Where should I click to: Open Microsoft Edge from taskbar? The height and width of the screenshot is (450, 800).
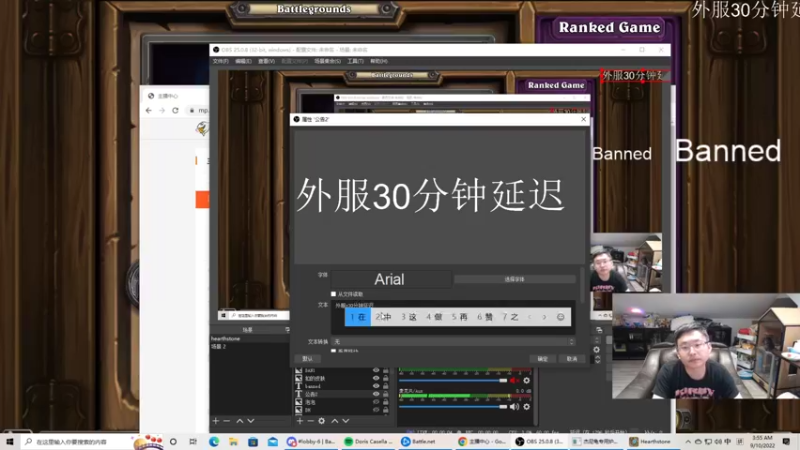(214, 441)
